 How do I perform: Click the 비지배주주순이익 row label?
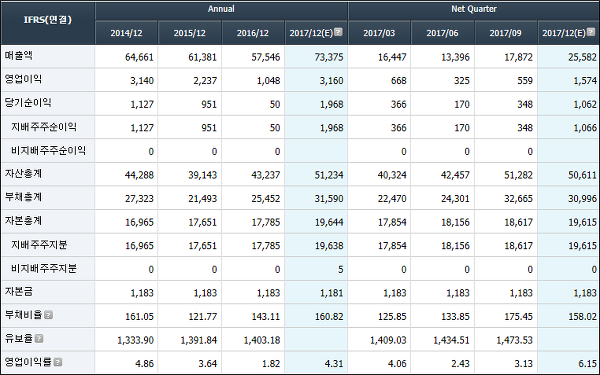coord(48,150)
